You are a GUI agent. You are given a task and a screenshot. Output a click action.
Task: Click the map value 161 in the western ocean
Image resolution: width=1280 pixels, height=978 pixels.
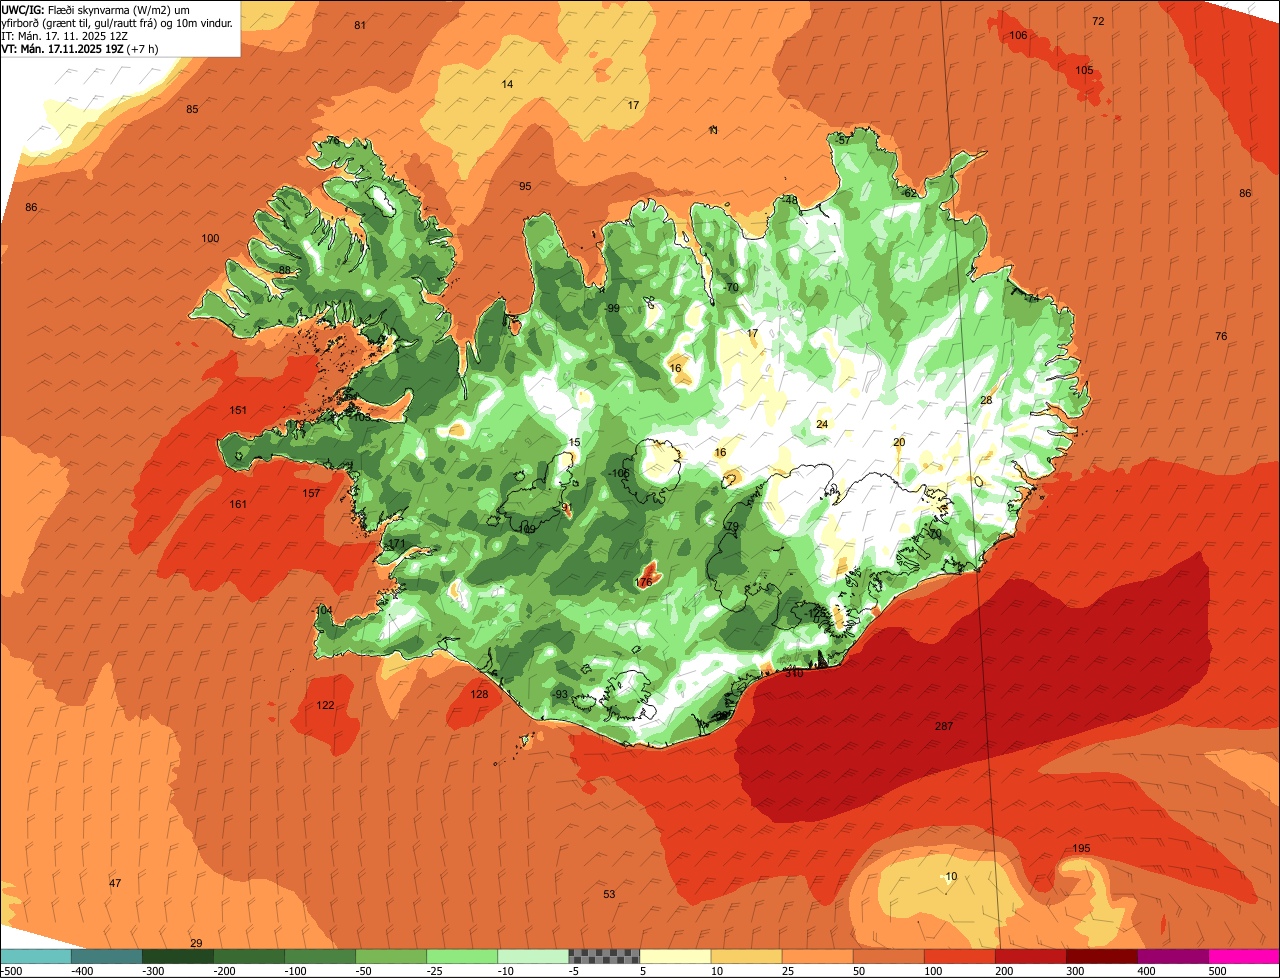tap(238, 504)
